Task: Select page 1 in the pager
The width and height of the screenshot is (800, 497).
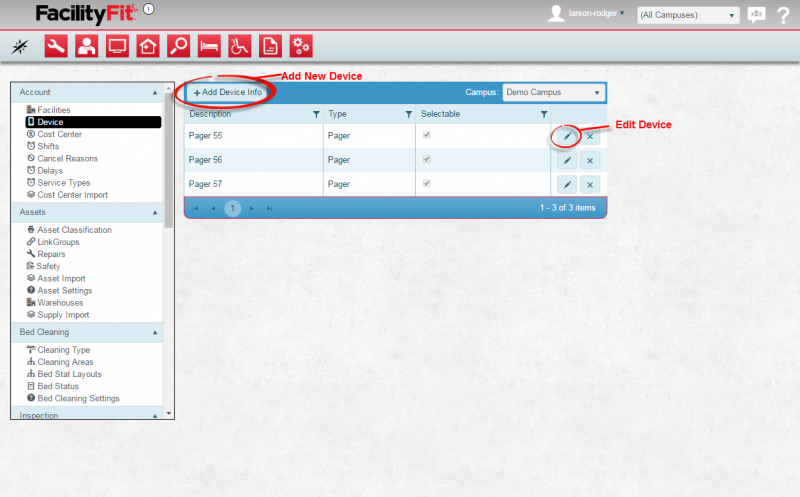Action: coord(233,208)
